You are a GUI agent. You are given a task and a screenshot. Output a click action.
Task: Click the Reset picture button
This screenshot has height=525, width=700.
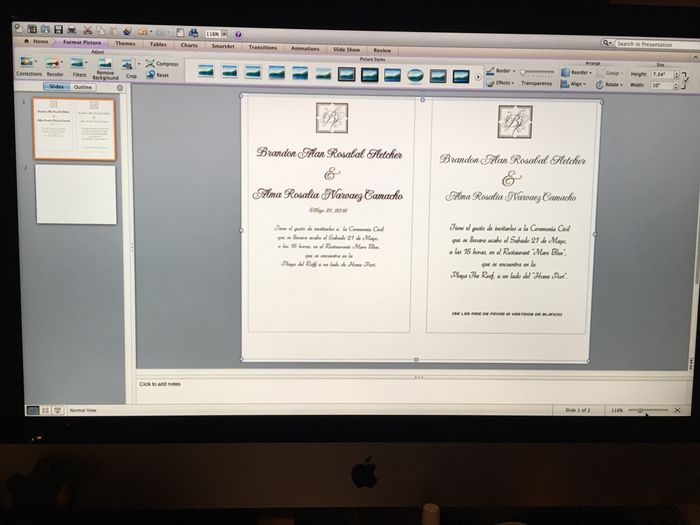click(x=158, y=75)
